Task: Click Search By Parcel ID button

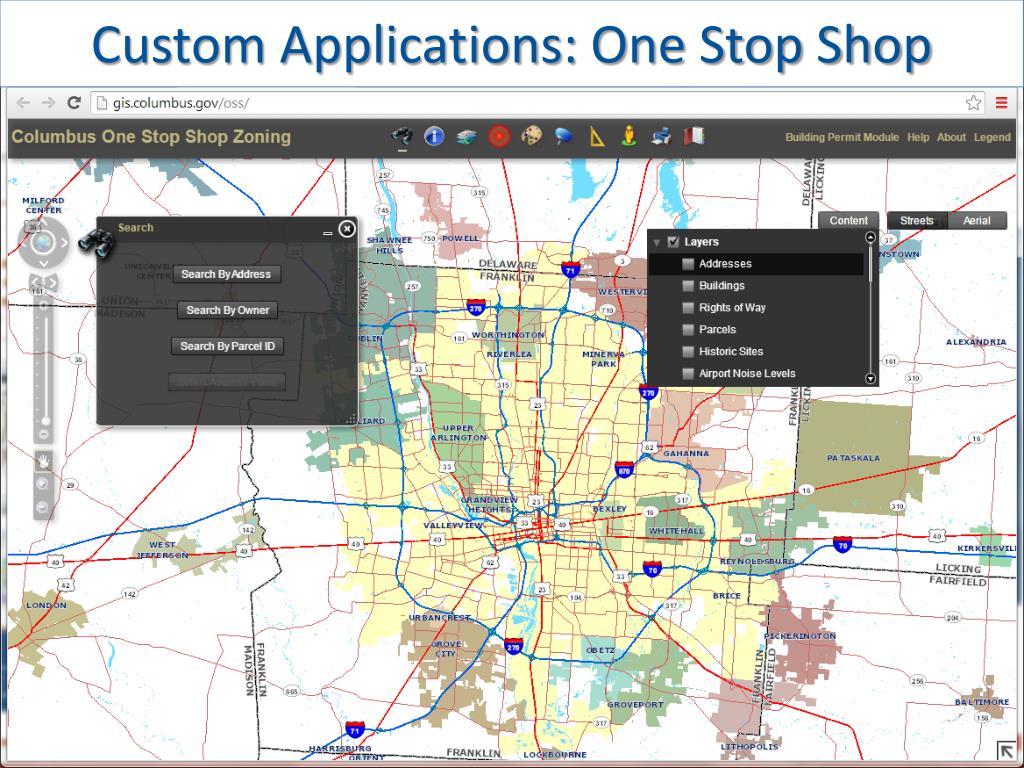Action: coord(227,346)
